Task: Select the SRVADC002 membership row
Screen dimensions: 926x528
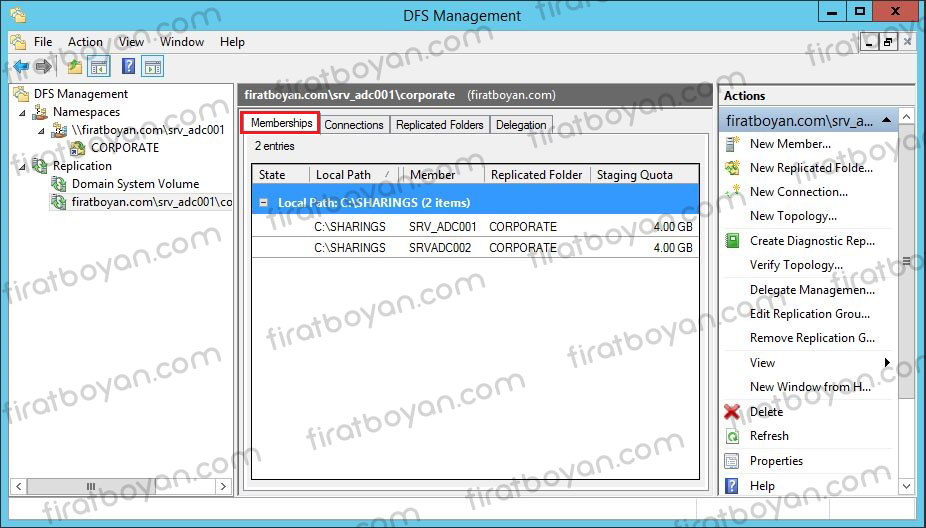Action: click(x=475, y=247)
